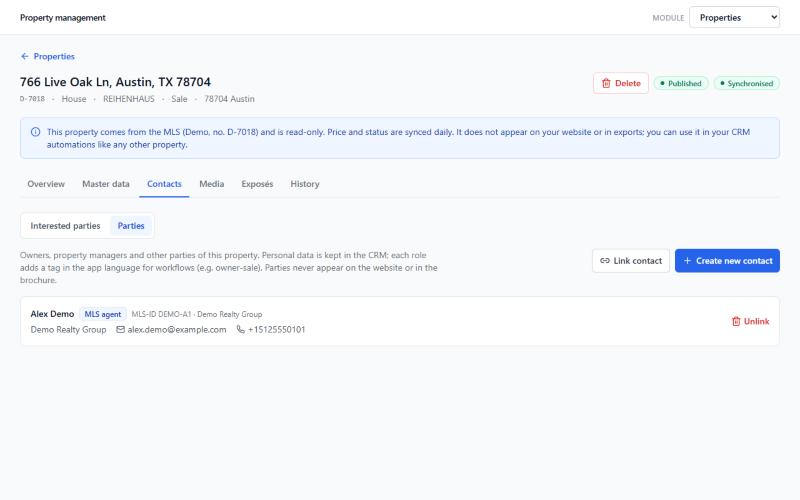The width and height of the screenshot is (800, 500).
Task: Click the REIHENHAUS label in the subtitle
Action: tap(129, 99)
